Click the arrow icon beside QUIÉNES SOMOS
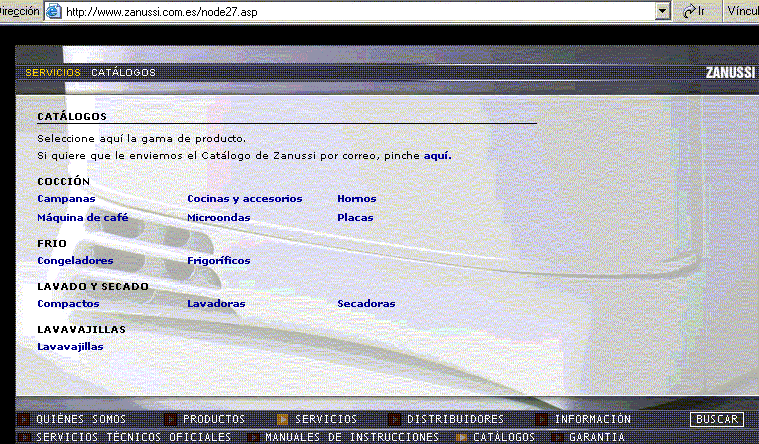The image size is (759, 444). [24, 419]
